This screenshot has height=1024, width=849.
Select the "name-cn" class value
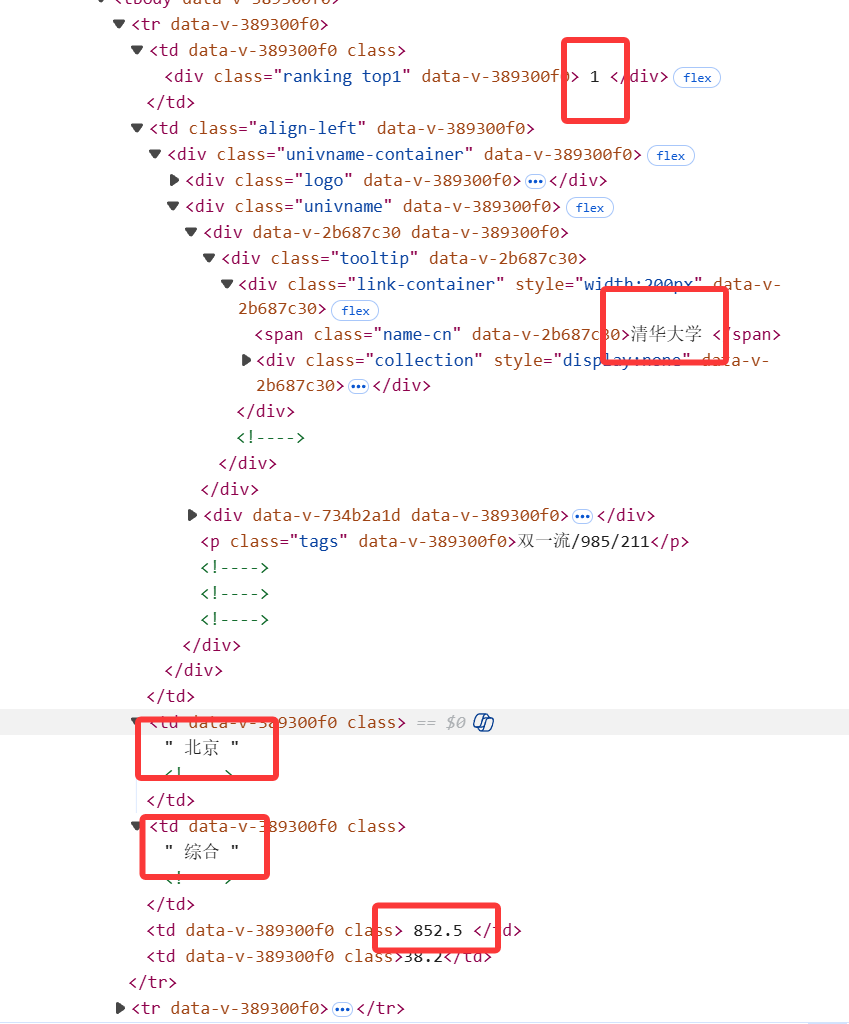click(417, 334)
